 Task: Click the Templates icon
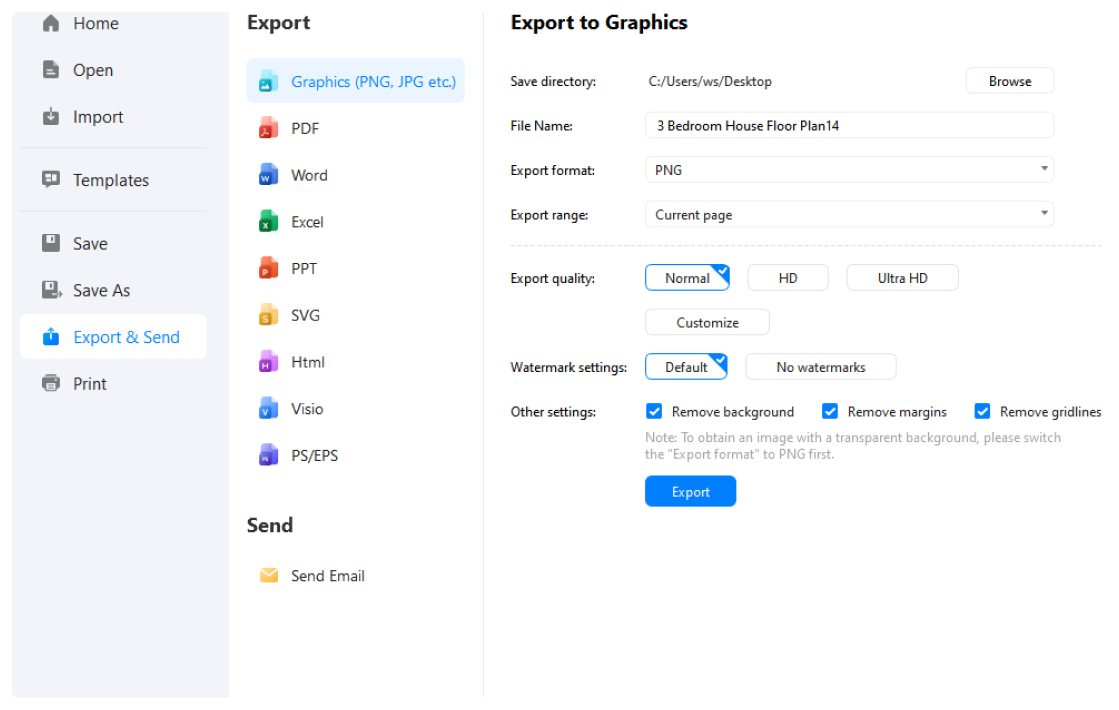click(x=51, y=179)
